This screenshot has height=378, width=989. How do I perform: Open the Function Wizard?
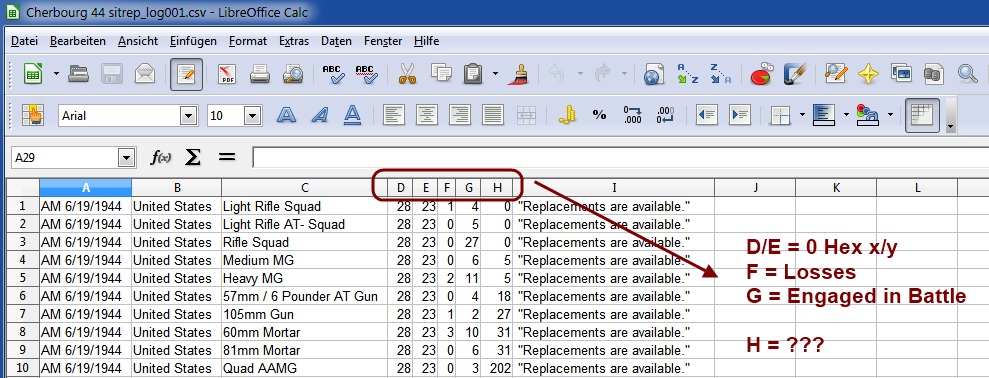[161, 158]
